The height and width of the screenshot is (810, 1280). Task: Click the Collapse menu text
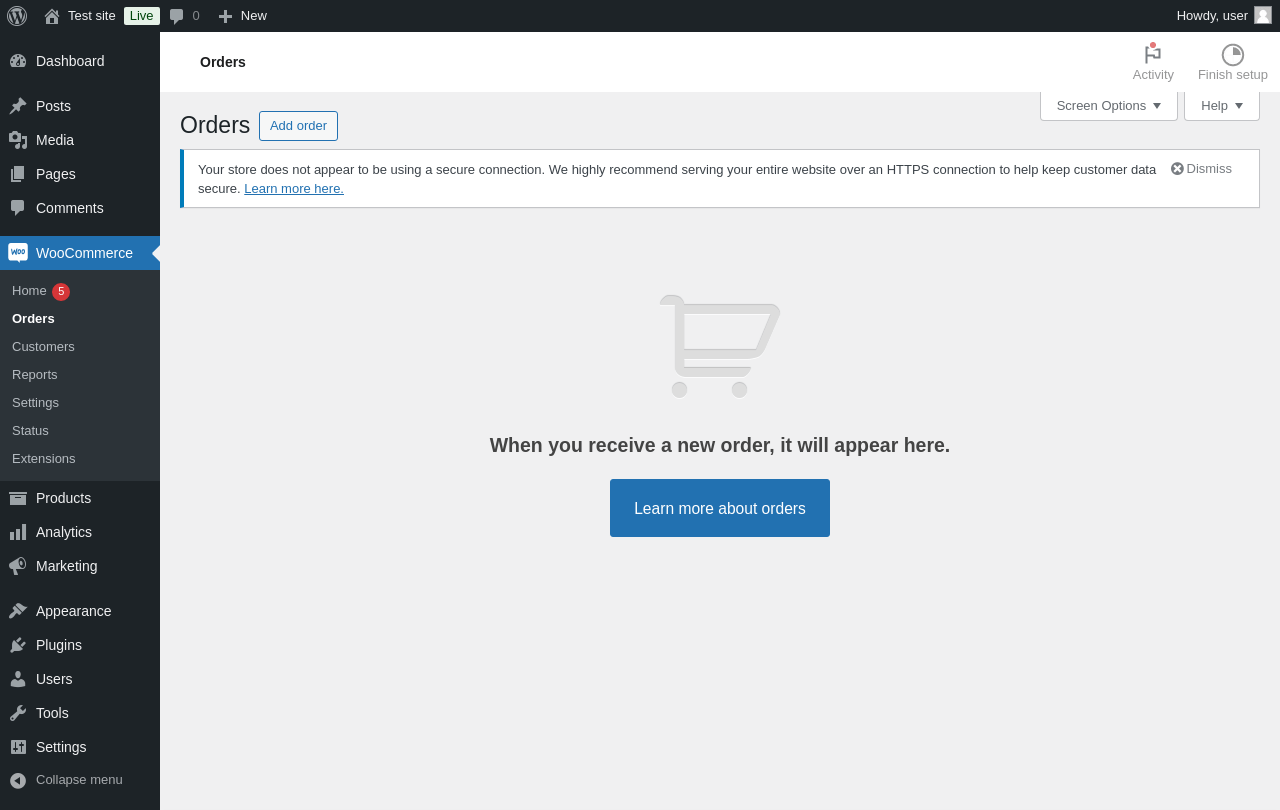pos(79,780)
